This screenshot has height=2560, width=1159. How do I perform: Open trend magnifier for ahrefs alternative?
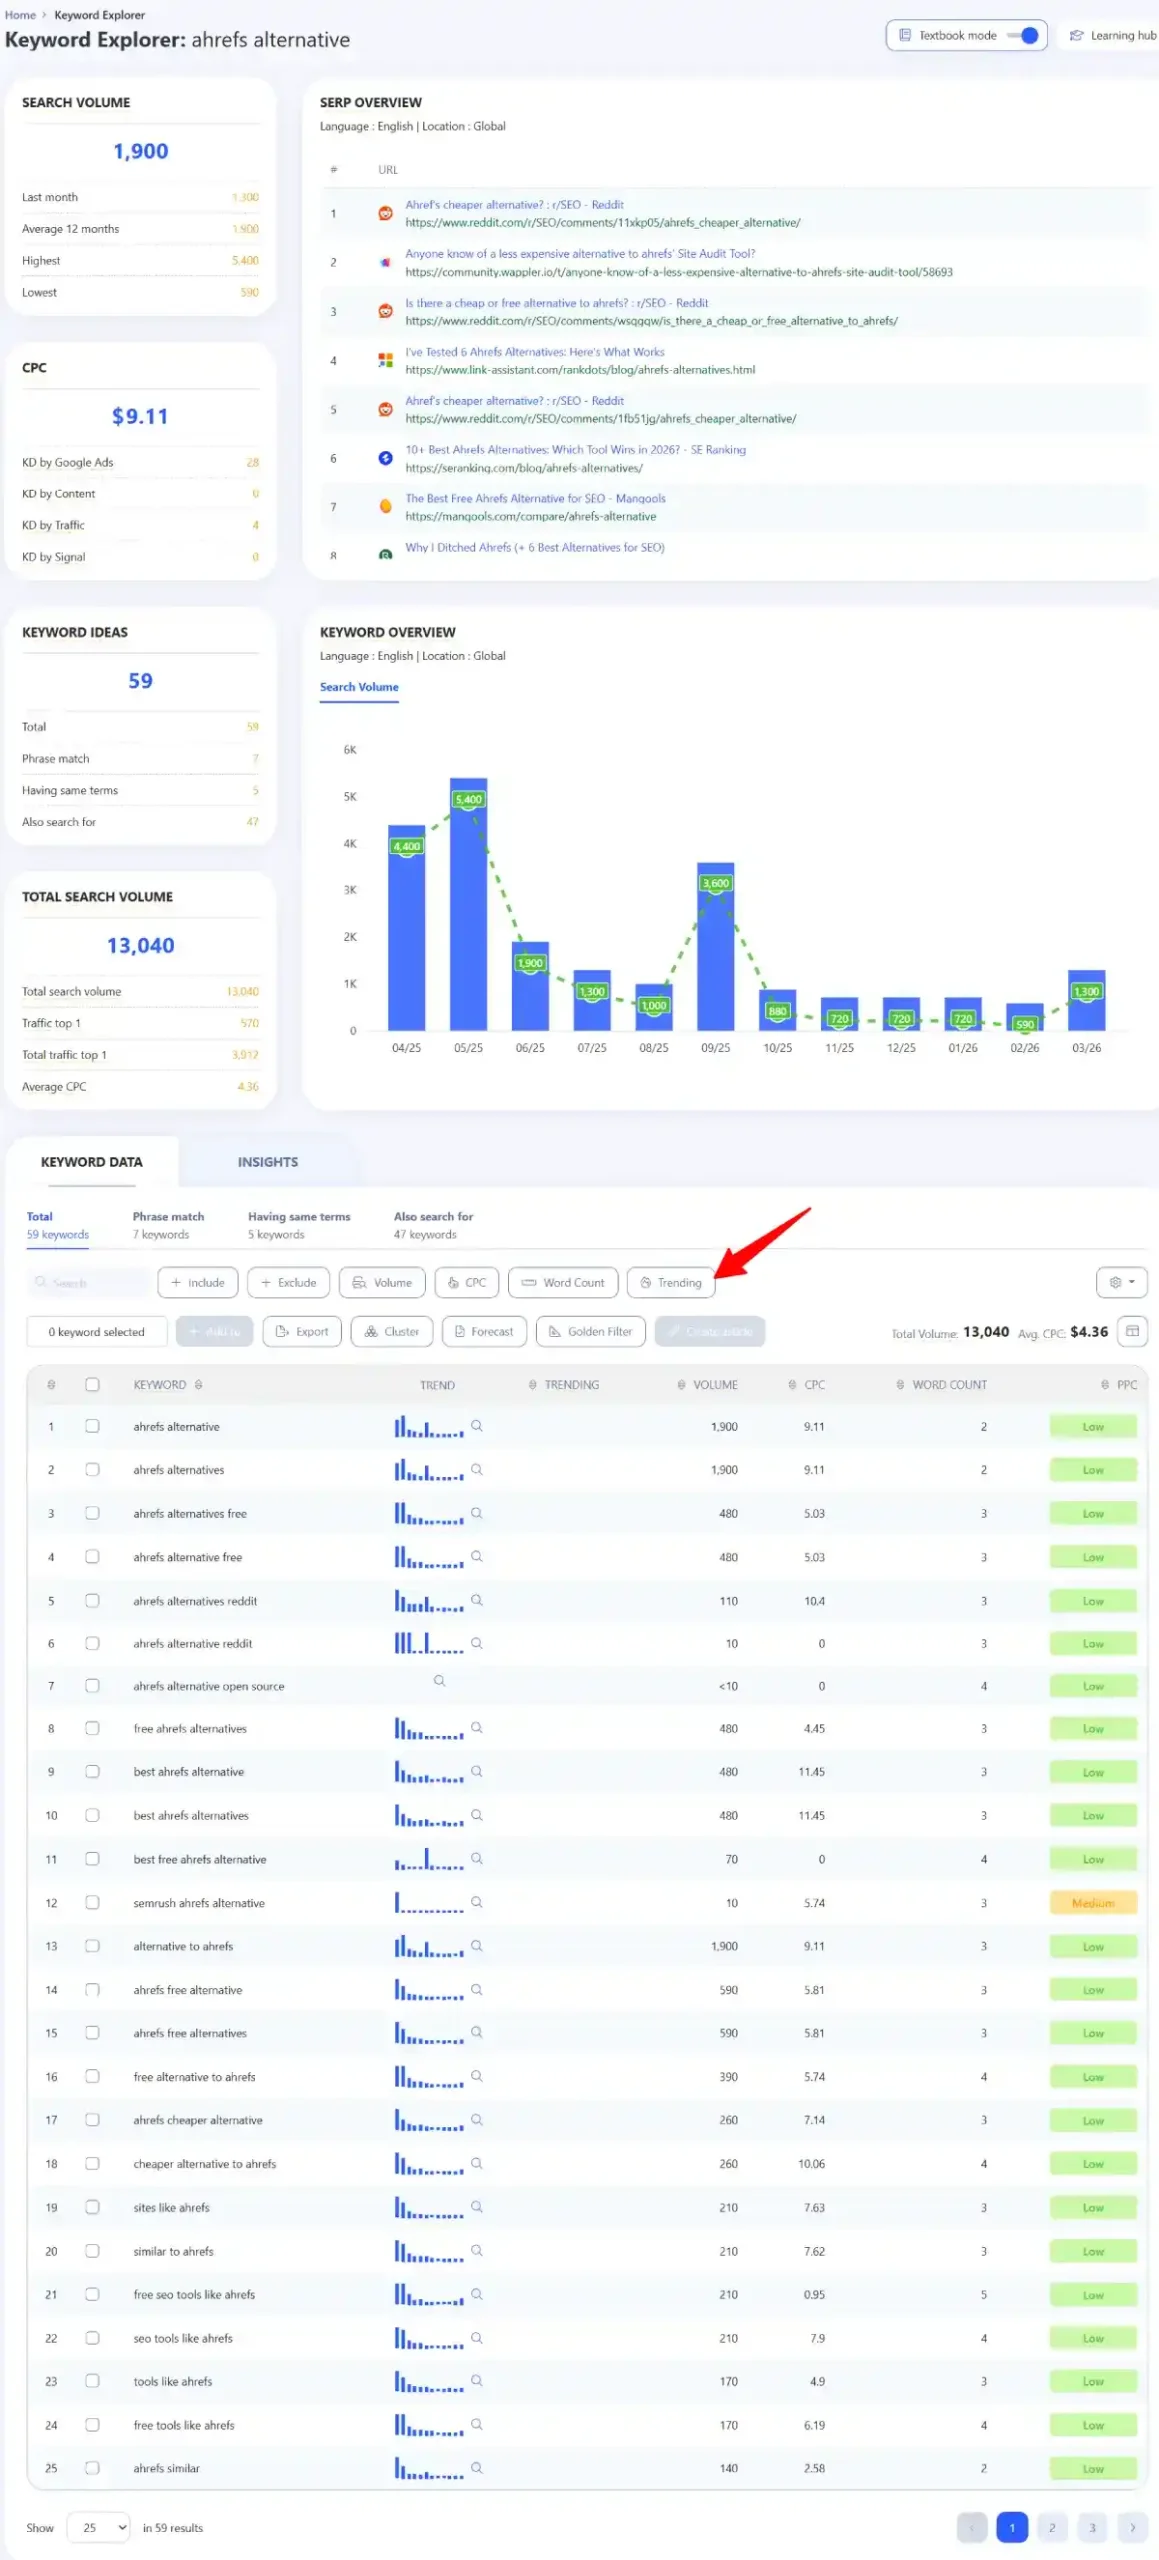(477, 1426)
